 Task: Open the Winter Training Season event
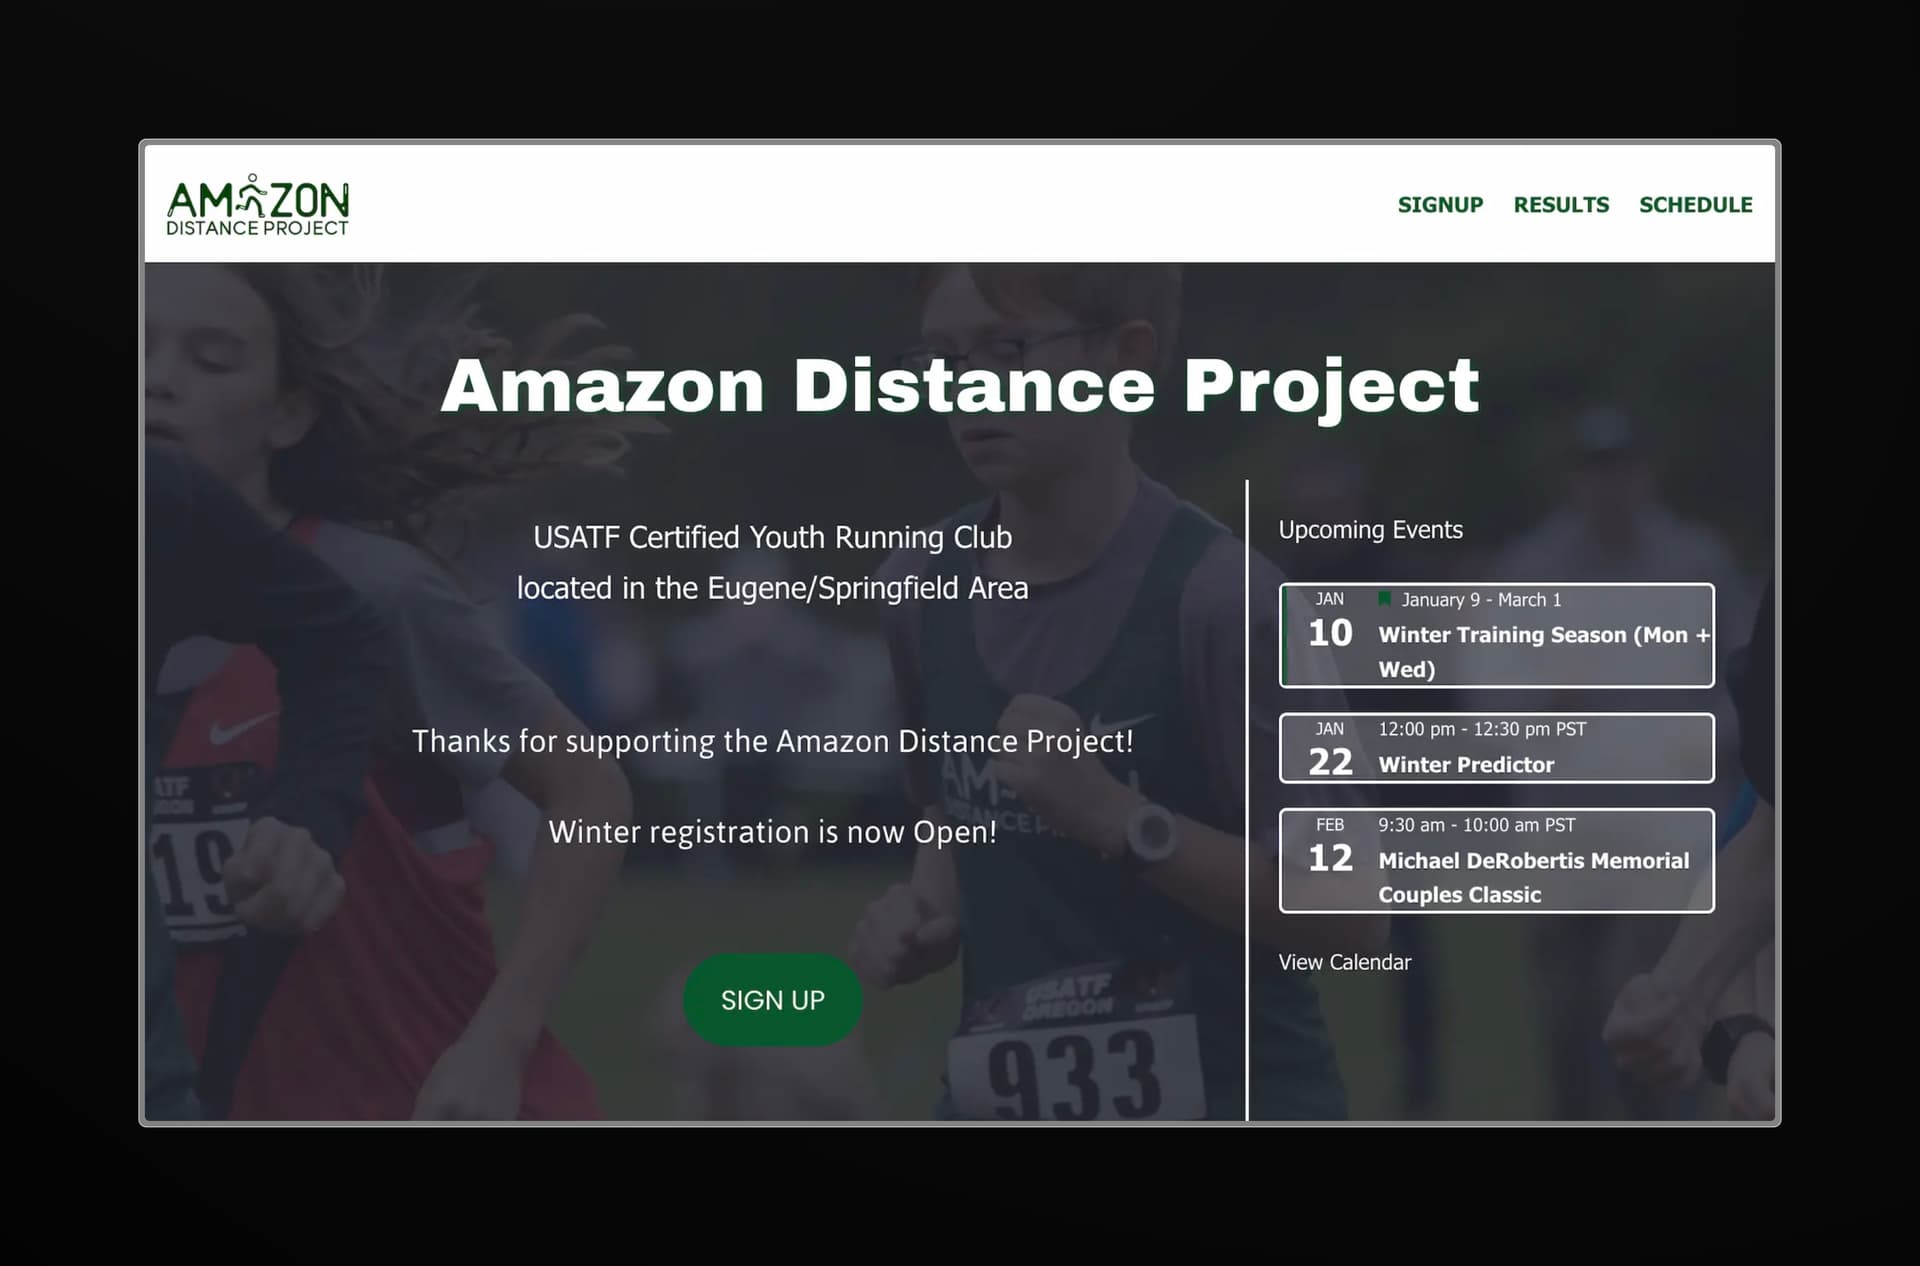point(1496,635)
